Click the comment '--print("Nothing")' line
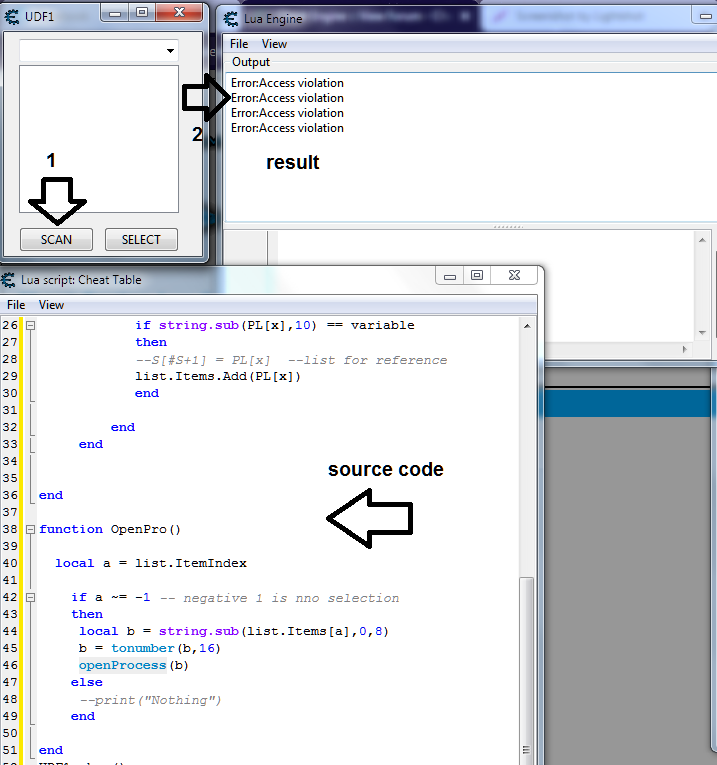 click(x=150, y=700)
